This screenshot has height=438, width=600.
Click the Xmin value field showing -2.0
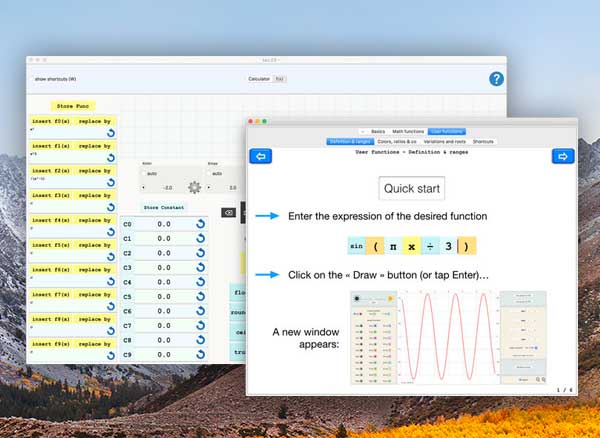pos(167,188)
